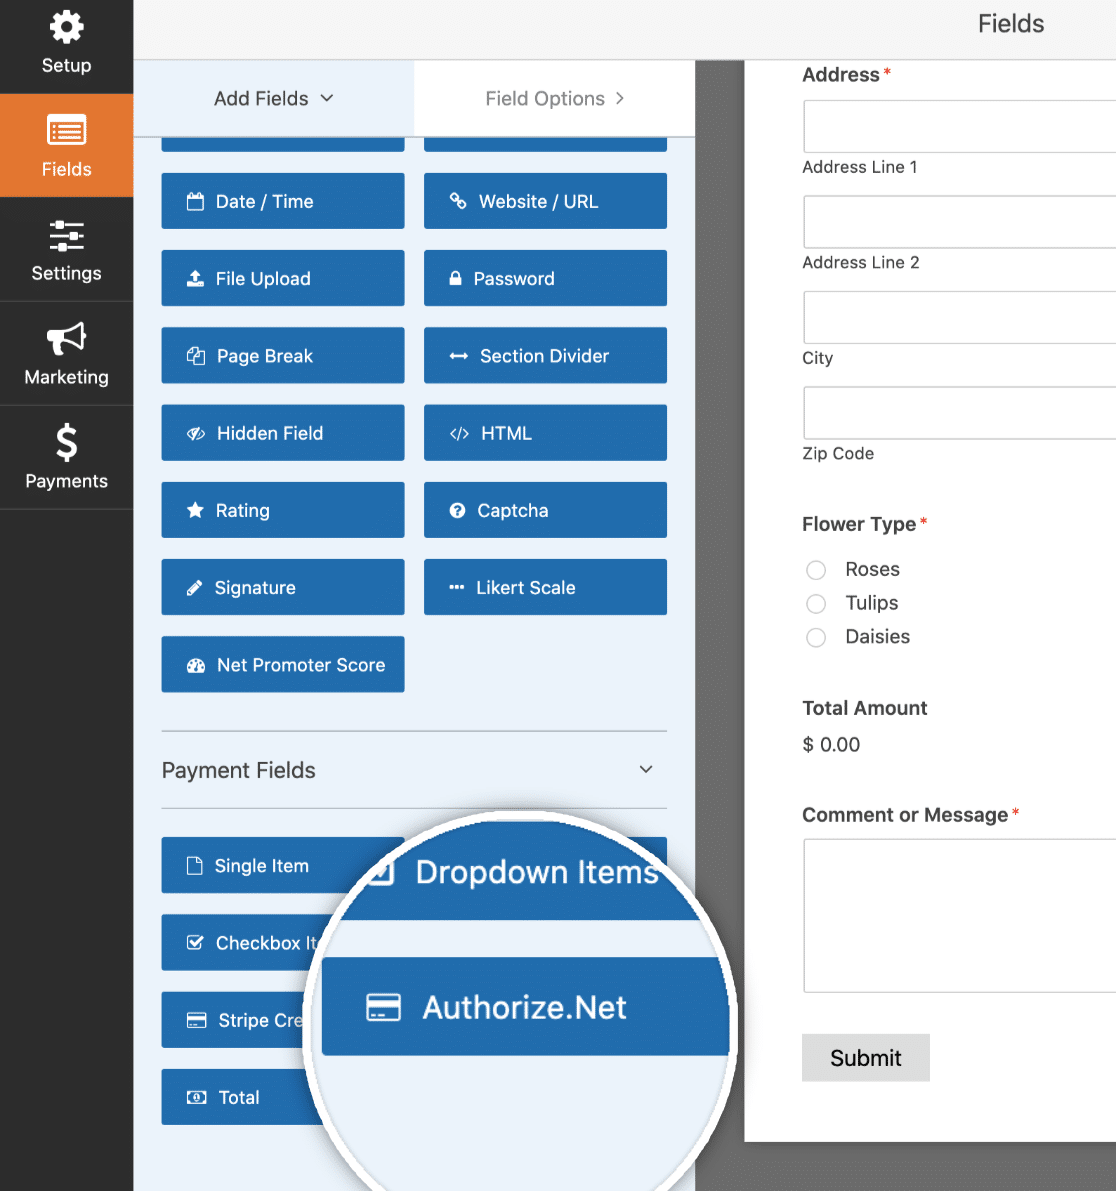Focus the Address Line 2 input
1116x1191 pixels.
click(960, 222)
